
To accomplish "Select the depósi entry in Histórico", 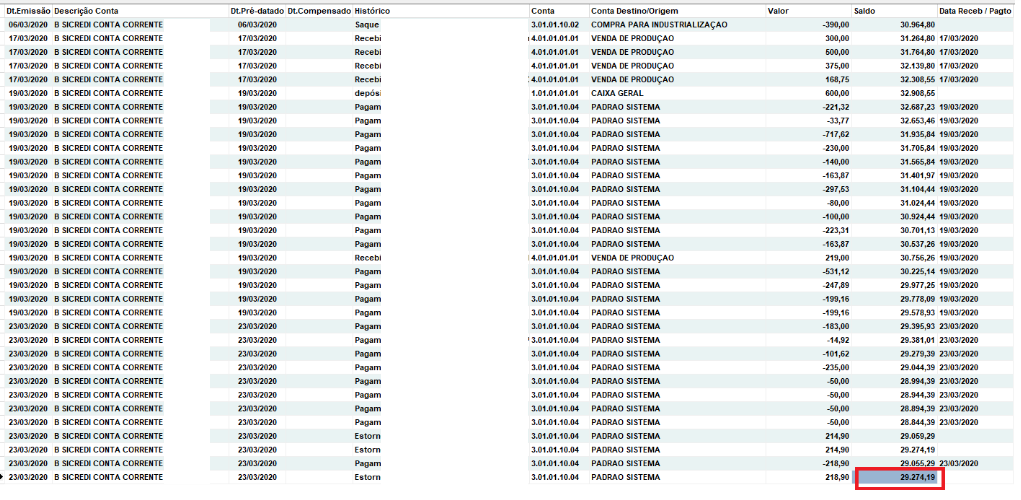I will 368,92.
